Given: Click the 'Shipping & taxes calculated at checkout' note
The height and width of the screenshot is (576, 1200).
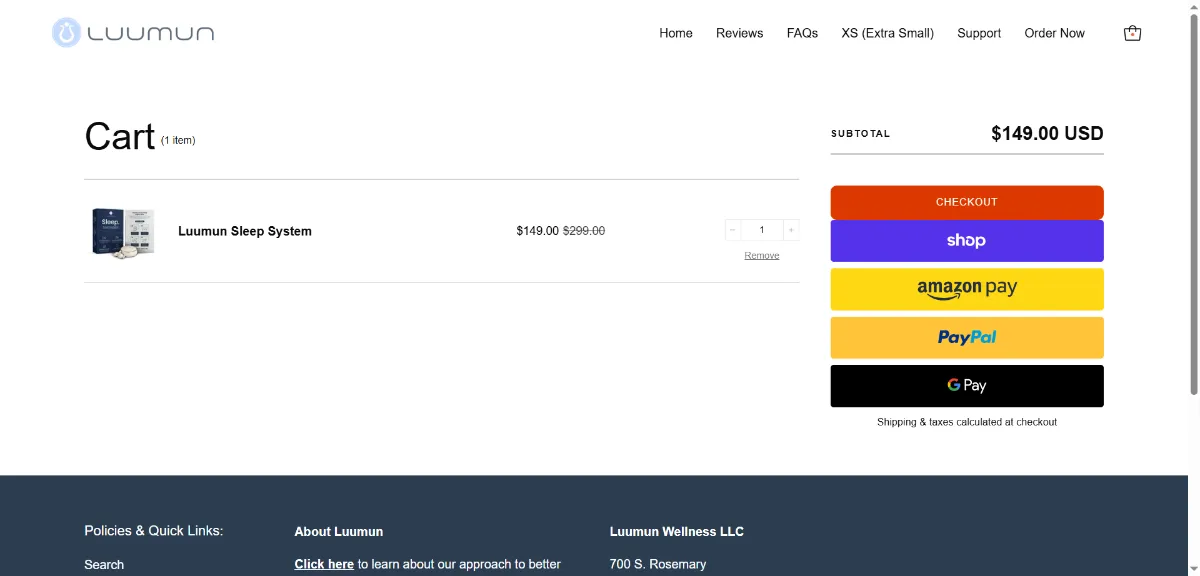Looking at the screenshot, I should pyautogui.click(x=967, y=422).
